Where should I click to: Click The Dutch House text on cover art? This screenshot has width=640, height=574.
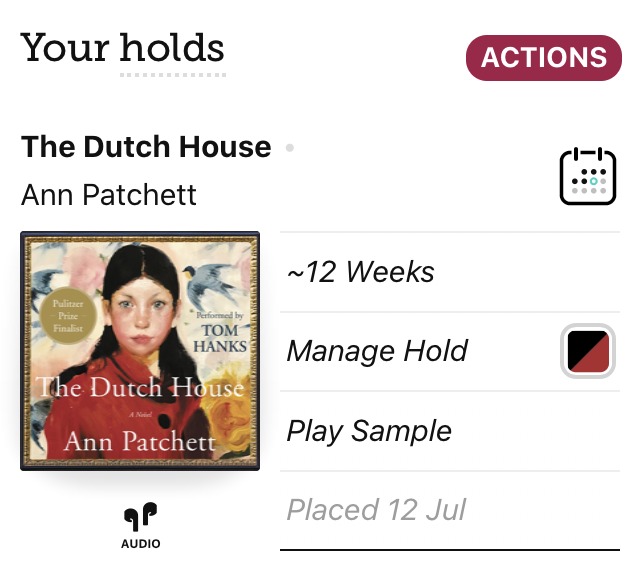139,388
